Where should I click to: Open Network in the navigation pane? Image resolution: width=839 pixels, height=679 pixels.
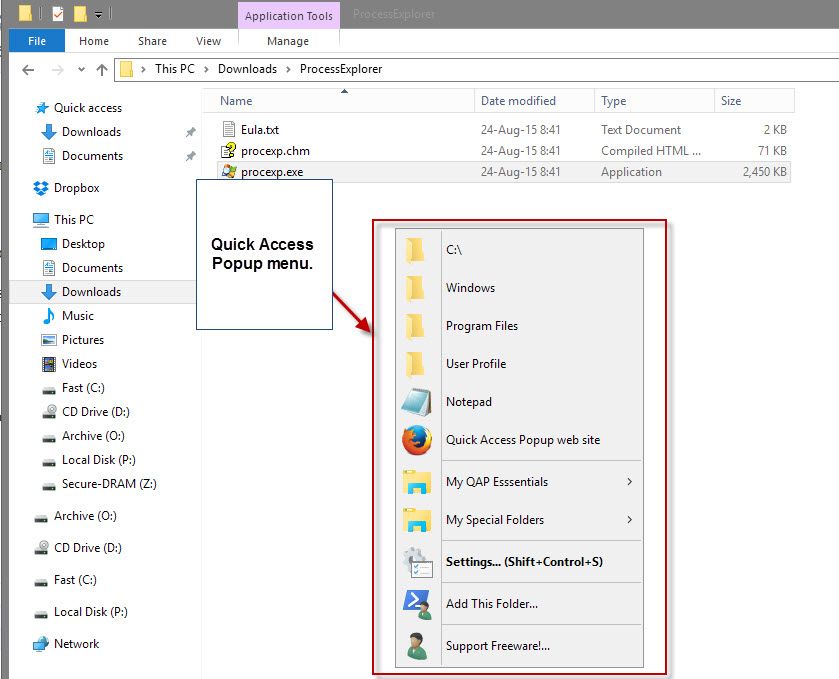point(77,644)
